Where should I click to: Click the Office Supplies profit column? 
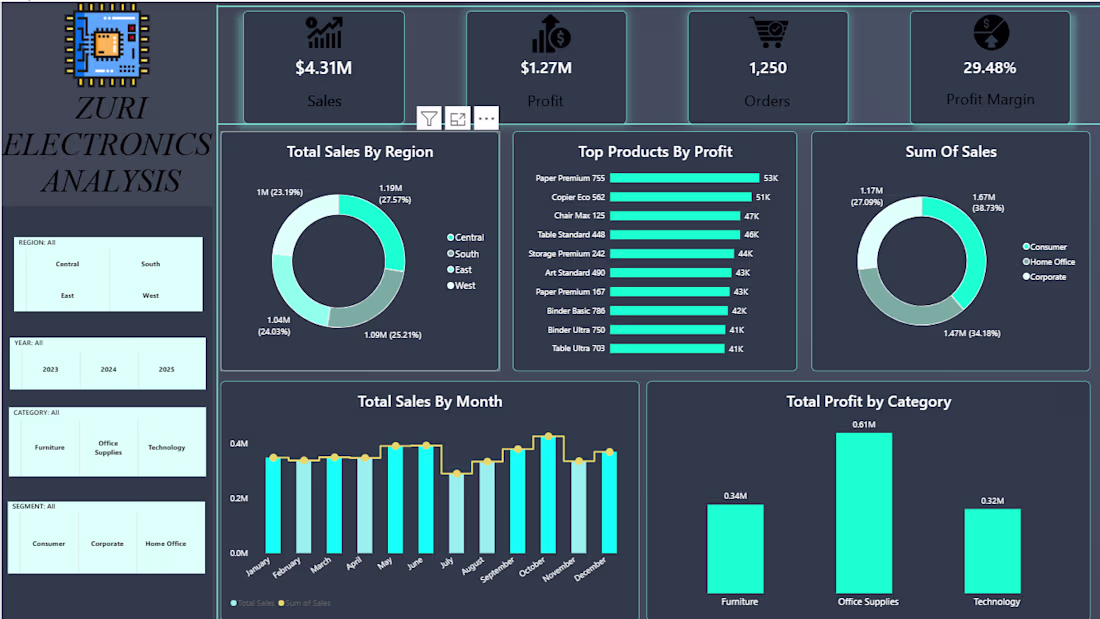[864, 513]
